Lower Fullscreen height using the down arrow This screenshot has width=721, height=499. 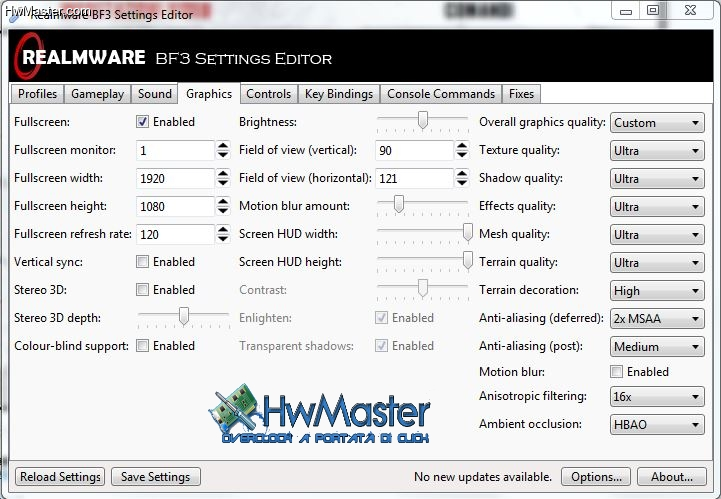click(223, 211)
